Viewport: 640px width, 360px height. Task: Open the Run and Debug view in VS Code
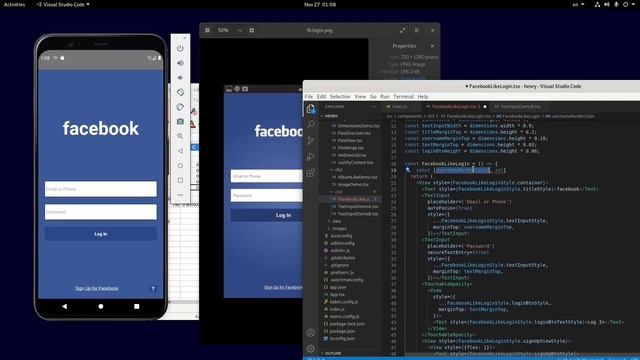tap(311, 157)
